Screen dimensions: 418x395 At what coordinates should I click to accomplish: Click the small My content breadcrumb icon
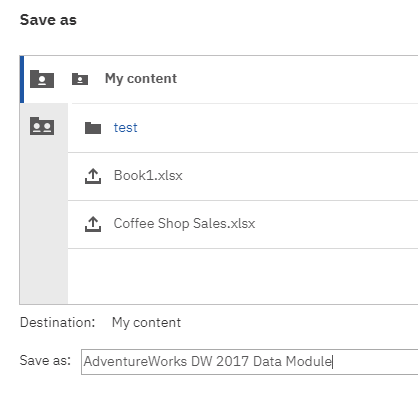coord(80,79)
